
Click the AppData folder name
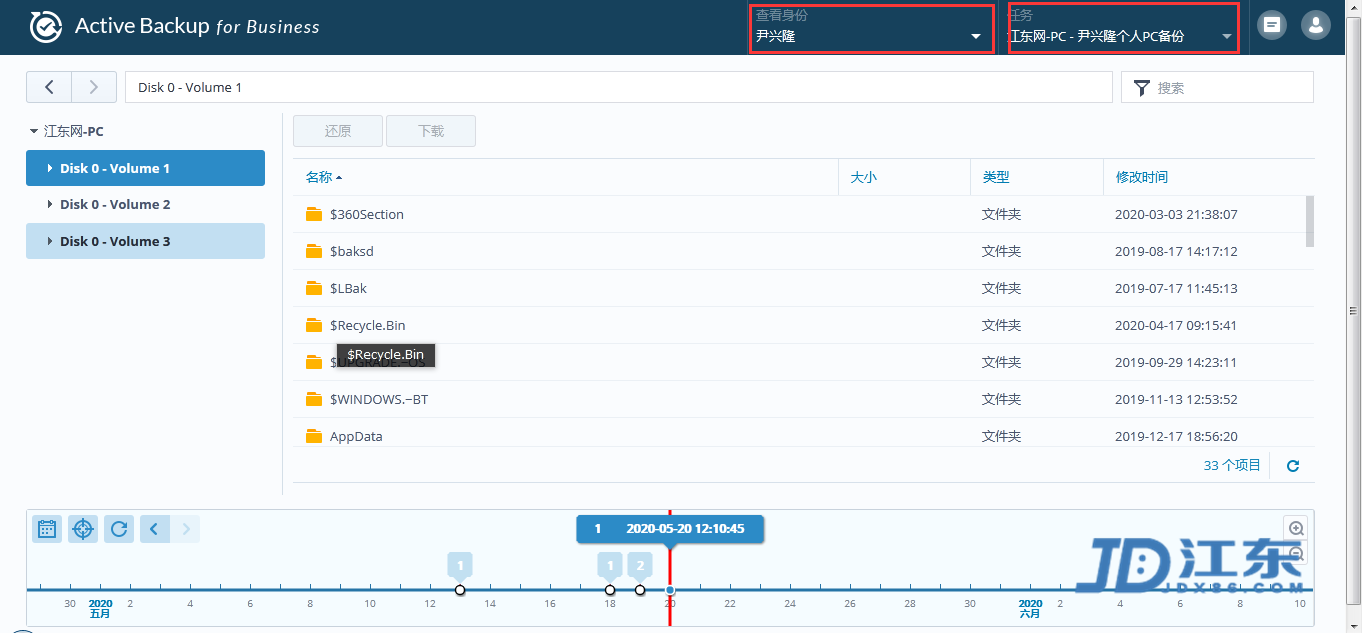tap(356, 436)
